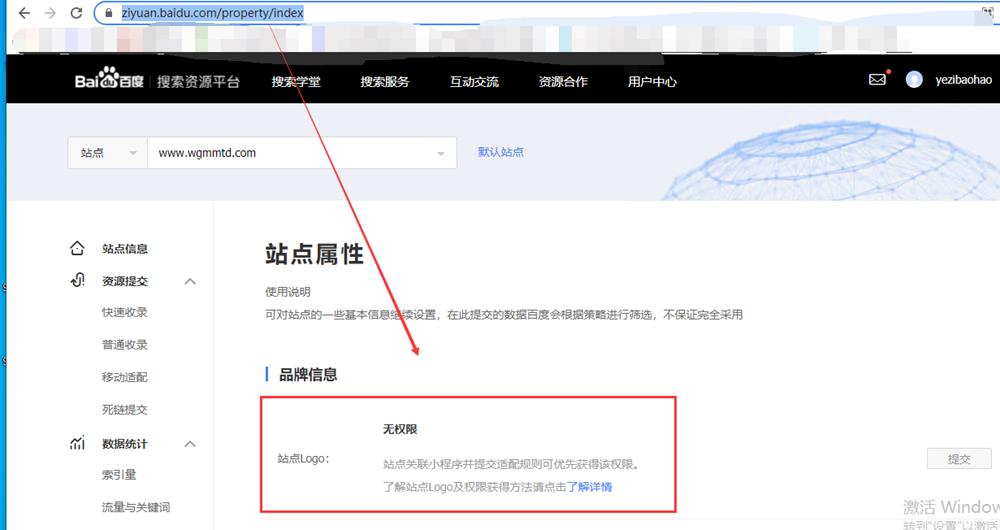Click the 站点信息 home icon
This screenshot has width=1000, height=530.
click(x=77, y=249)
